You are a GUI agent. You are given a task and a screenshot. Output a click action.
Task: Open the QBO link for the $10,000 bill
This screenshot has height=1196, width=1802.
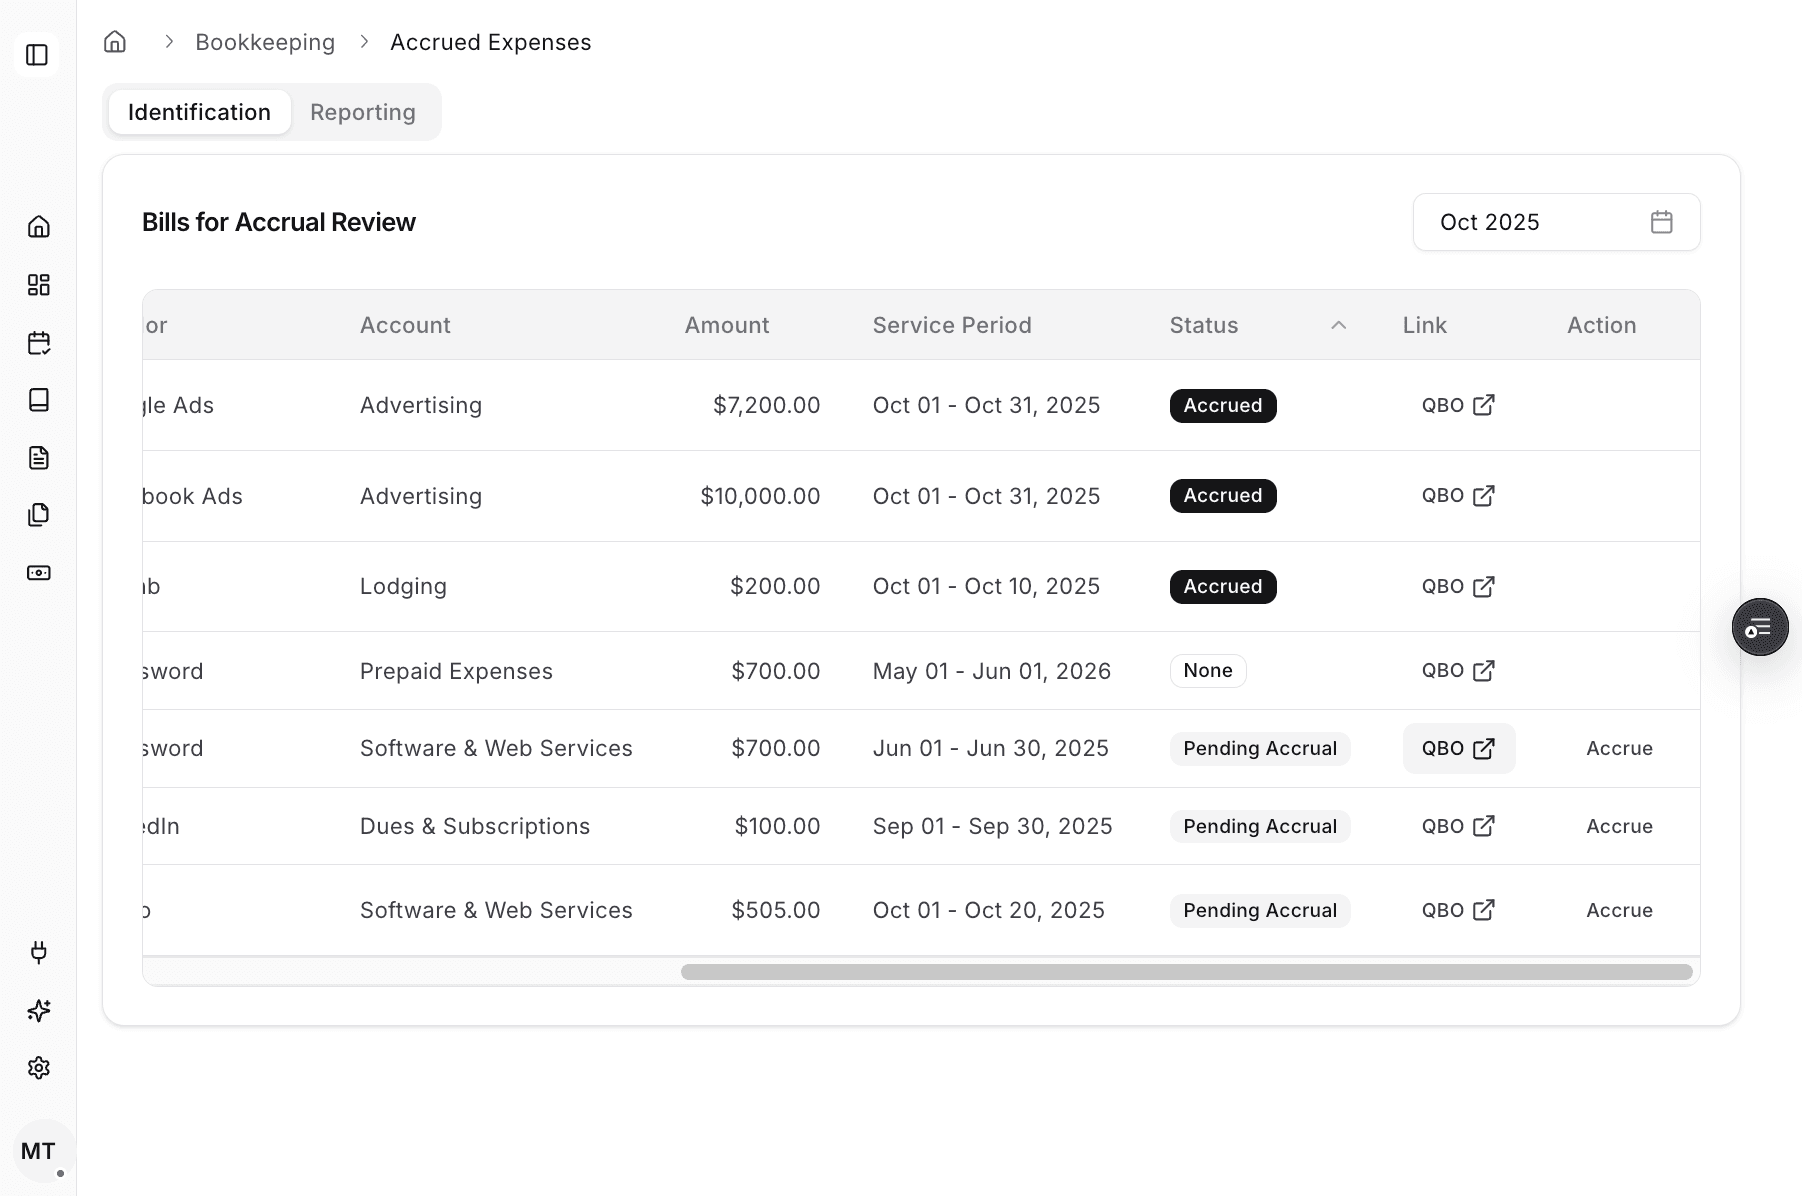click(x=1457, y=496)
